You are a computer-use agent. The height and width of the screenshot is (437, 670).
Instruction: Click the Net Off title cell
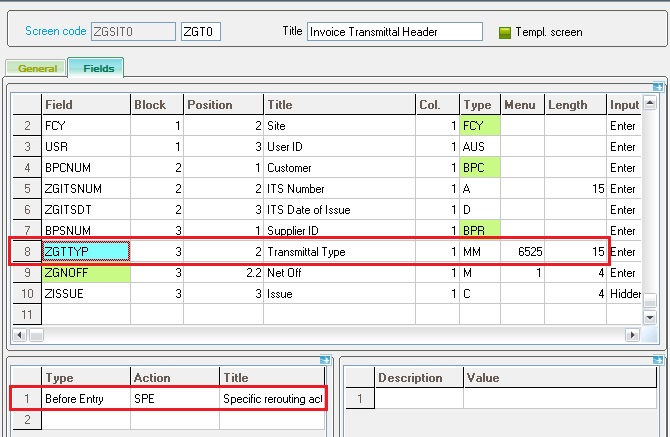click(x=340, y=273)
